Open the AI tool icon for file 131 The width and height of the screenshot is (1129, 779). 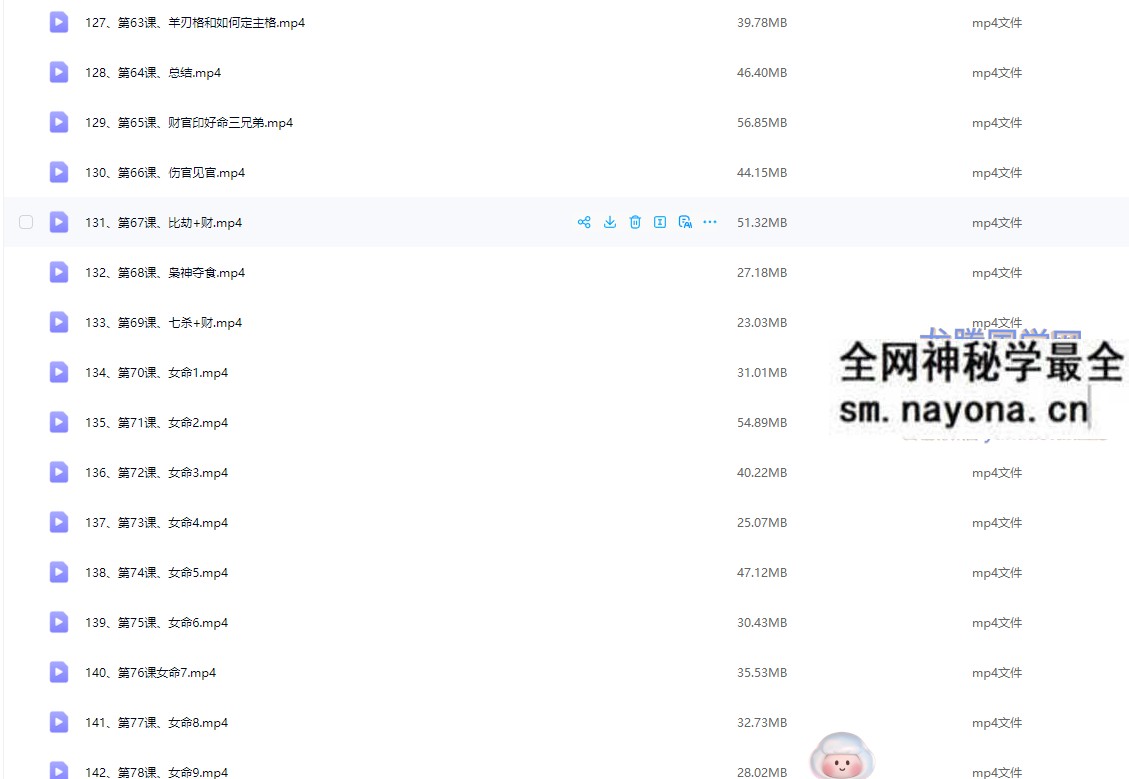point(685,222)
